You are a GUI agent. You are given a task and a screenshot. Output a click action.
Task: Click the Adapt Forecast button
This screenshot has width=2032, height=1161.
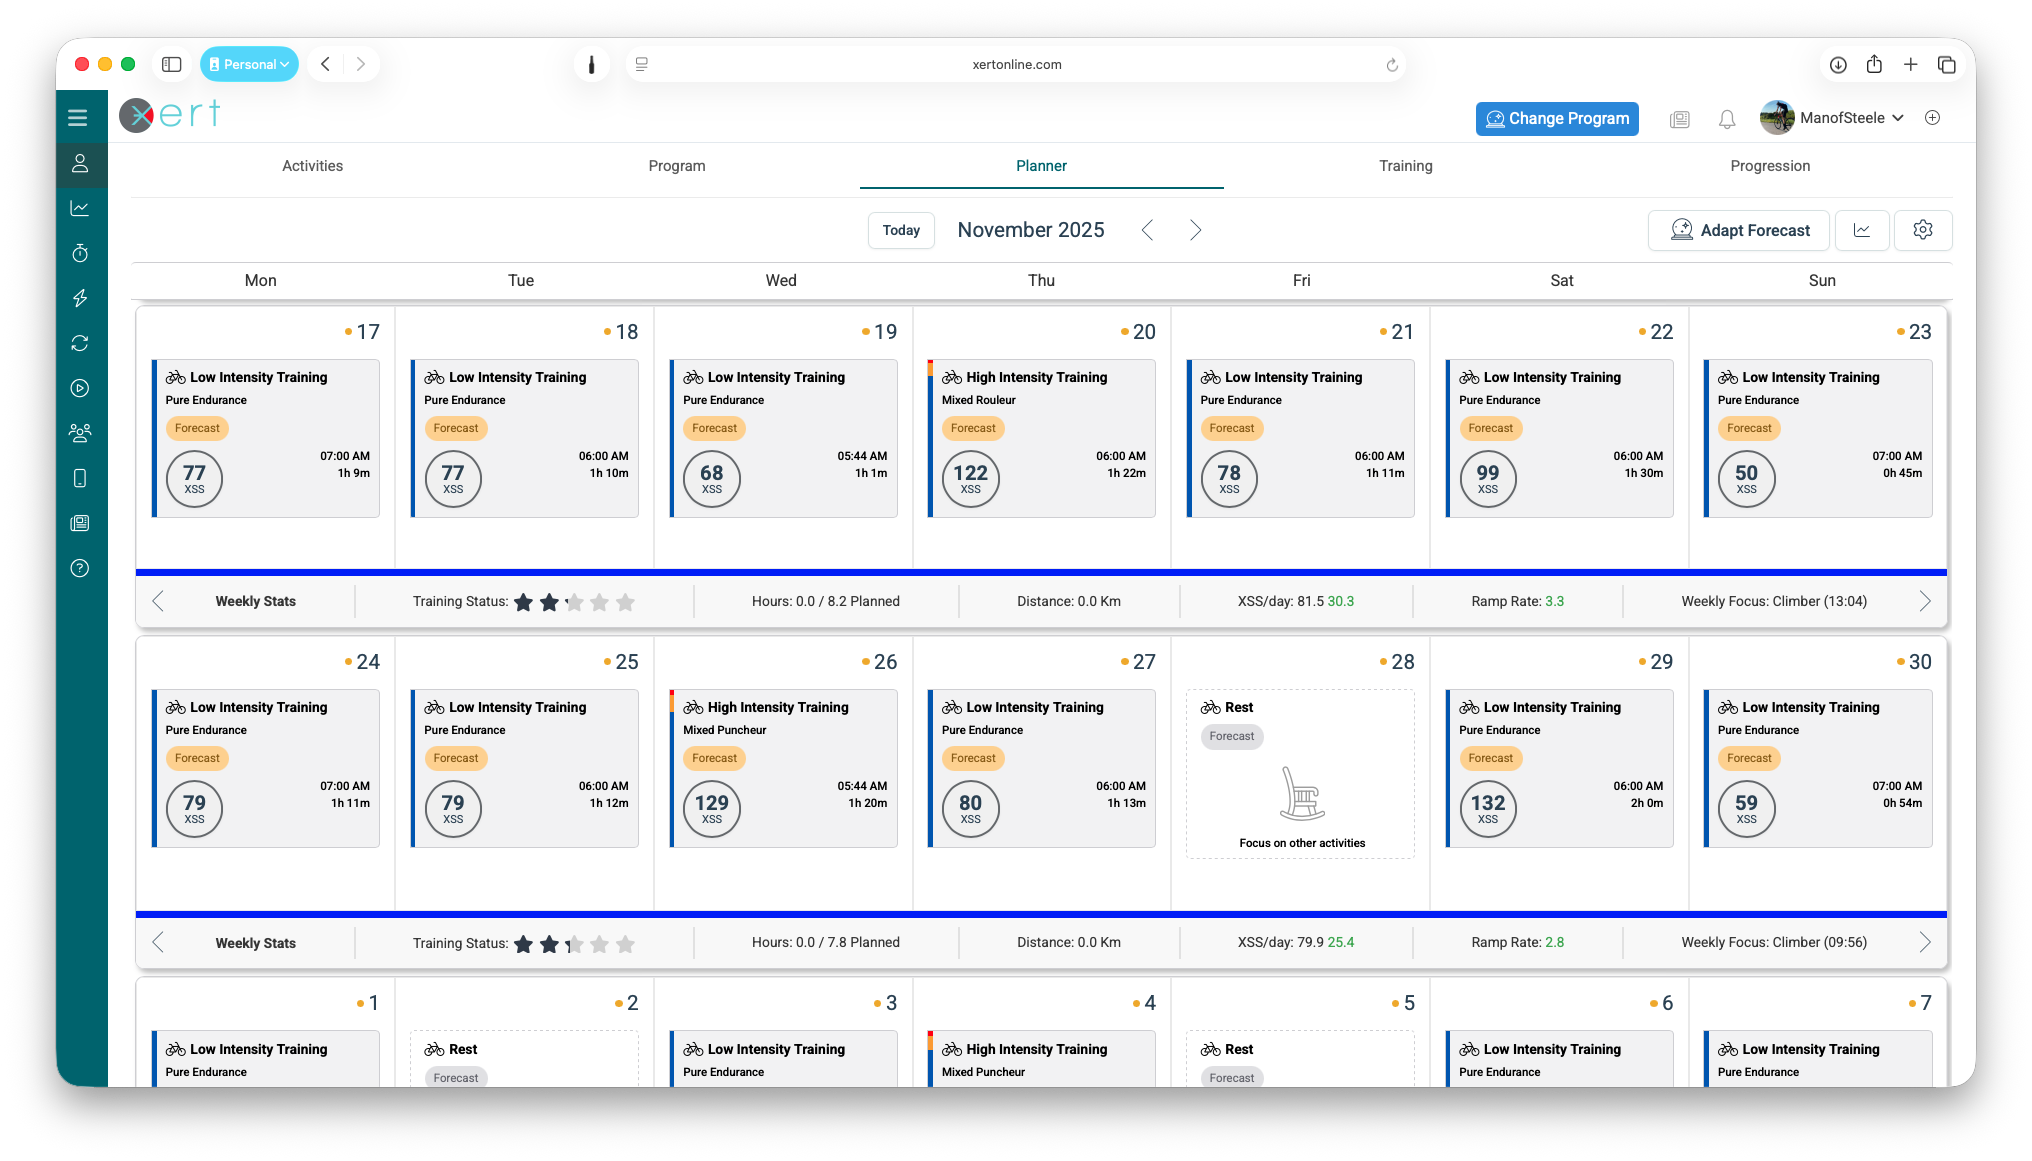coord(1738,230)
